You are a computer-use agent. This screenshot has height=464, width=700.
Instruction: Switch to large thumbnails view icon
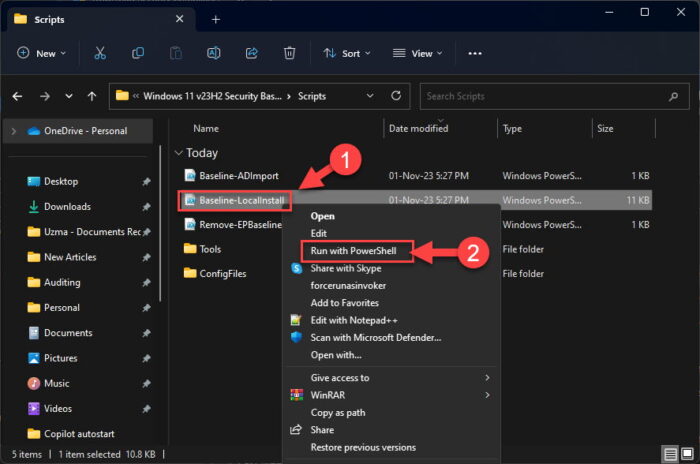(x=688, y=455)
